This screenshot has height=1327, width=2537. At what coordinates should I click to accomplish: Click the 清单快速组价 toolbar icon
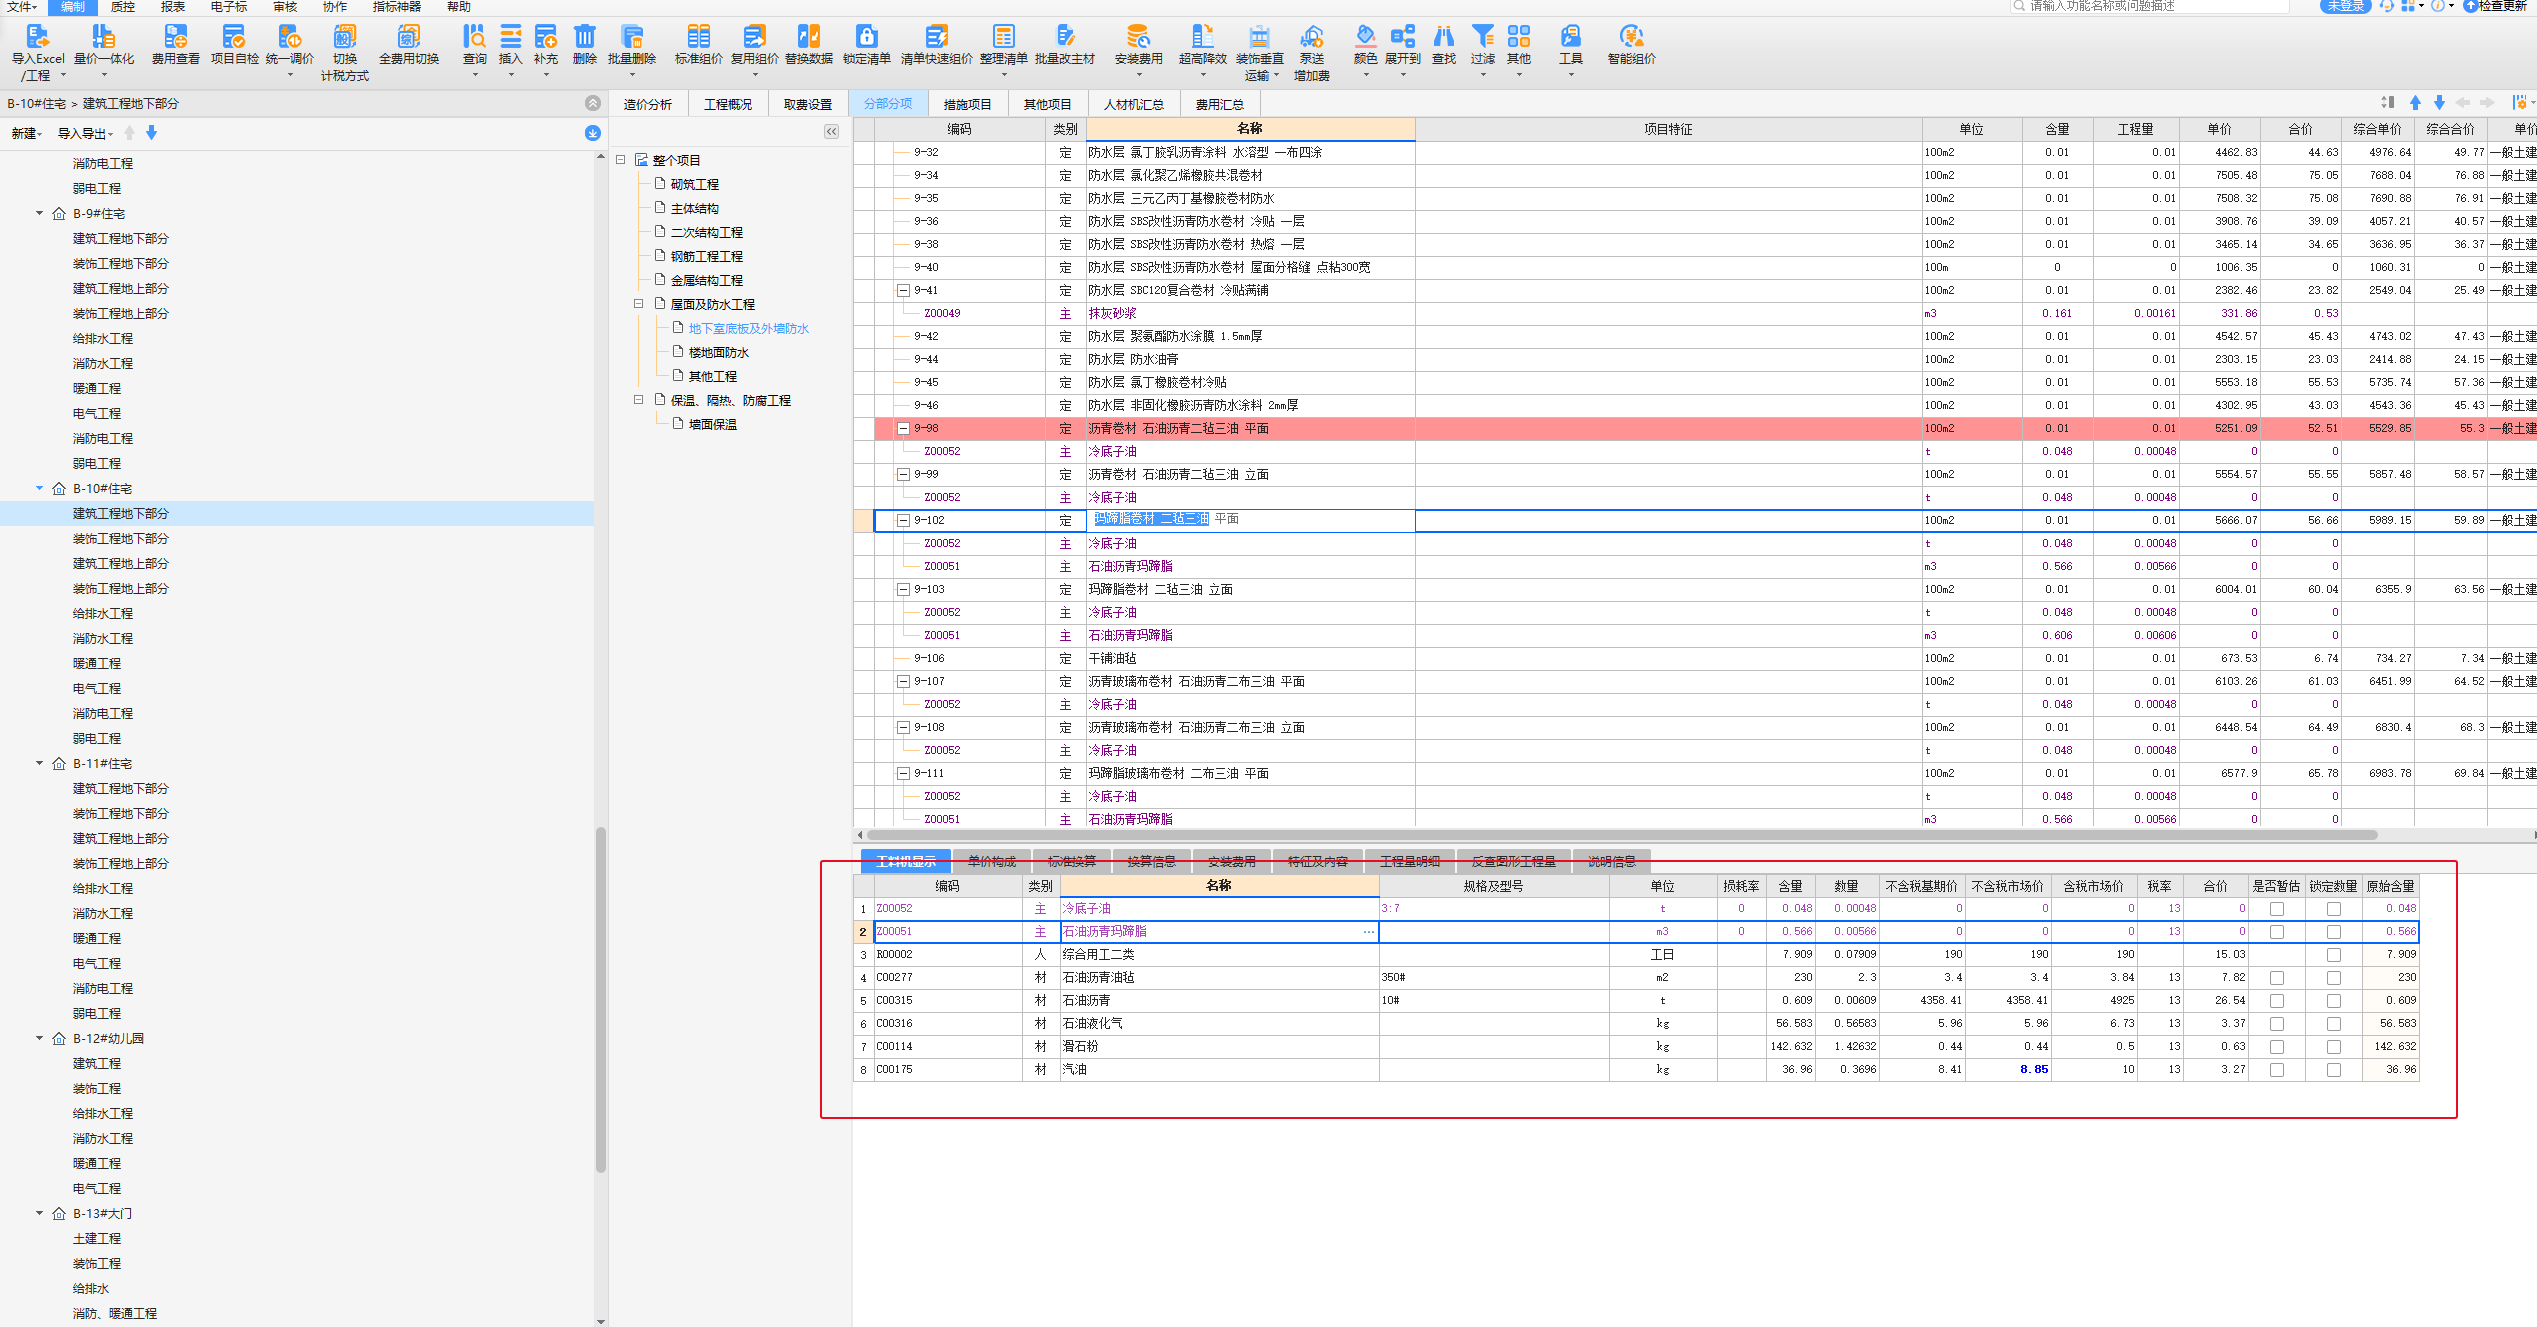tap(936, 37)
